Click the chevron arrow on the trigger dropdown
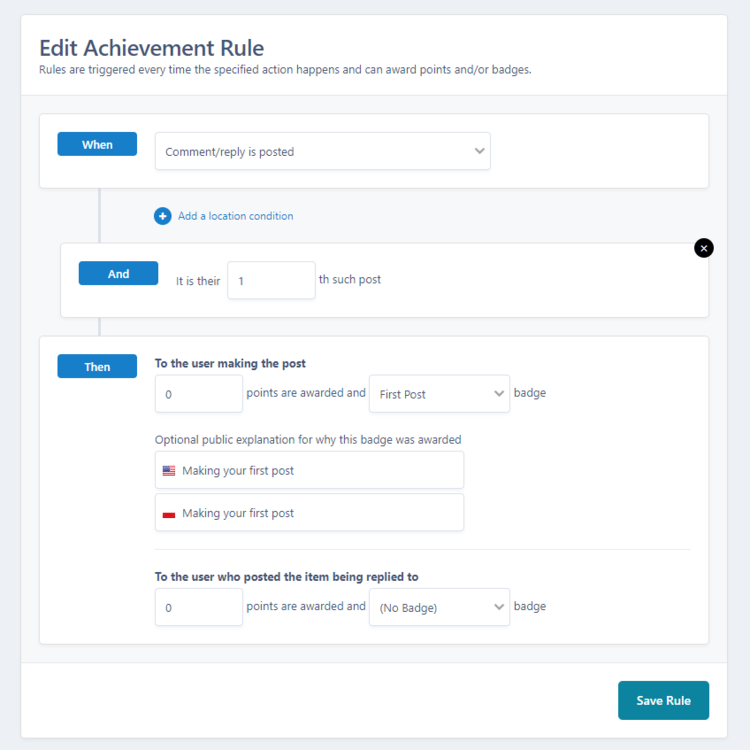 tap(479, 152)
